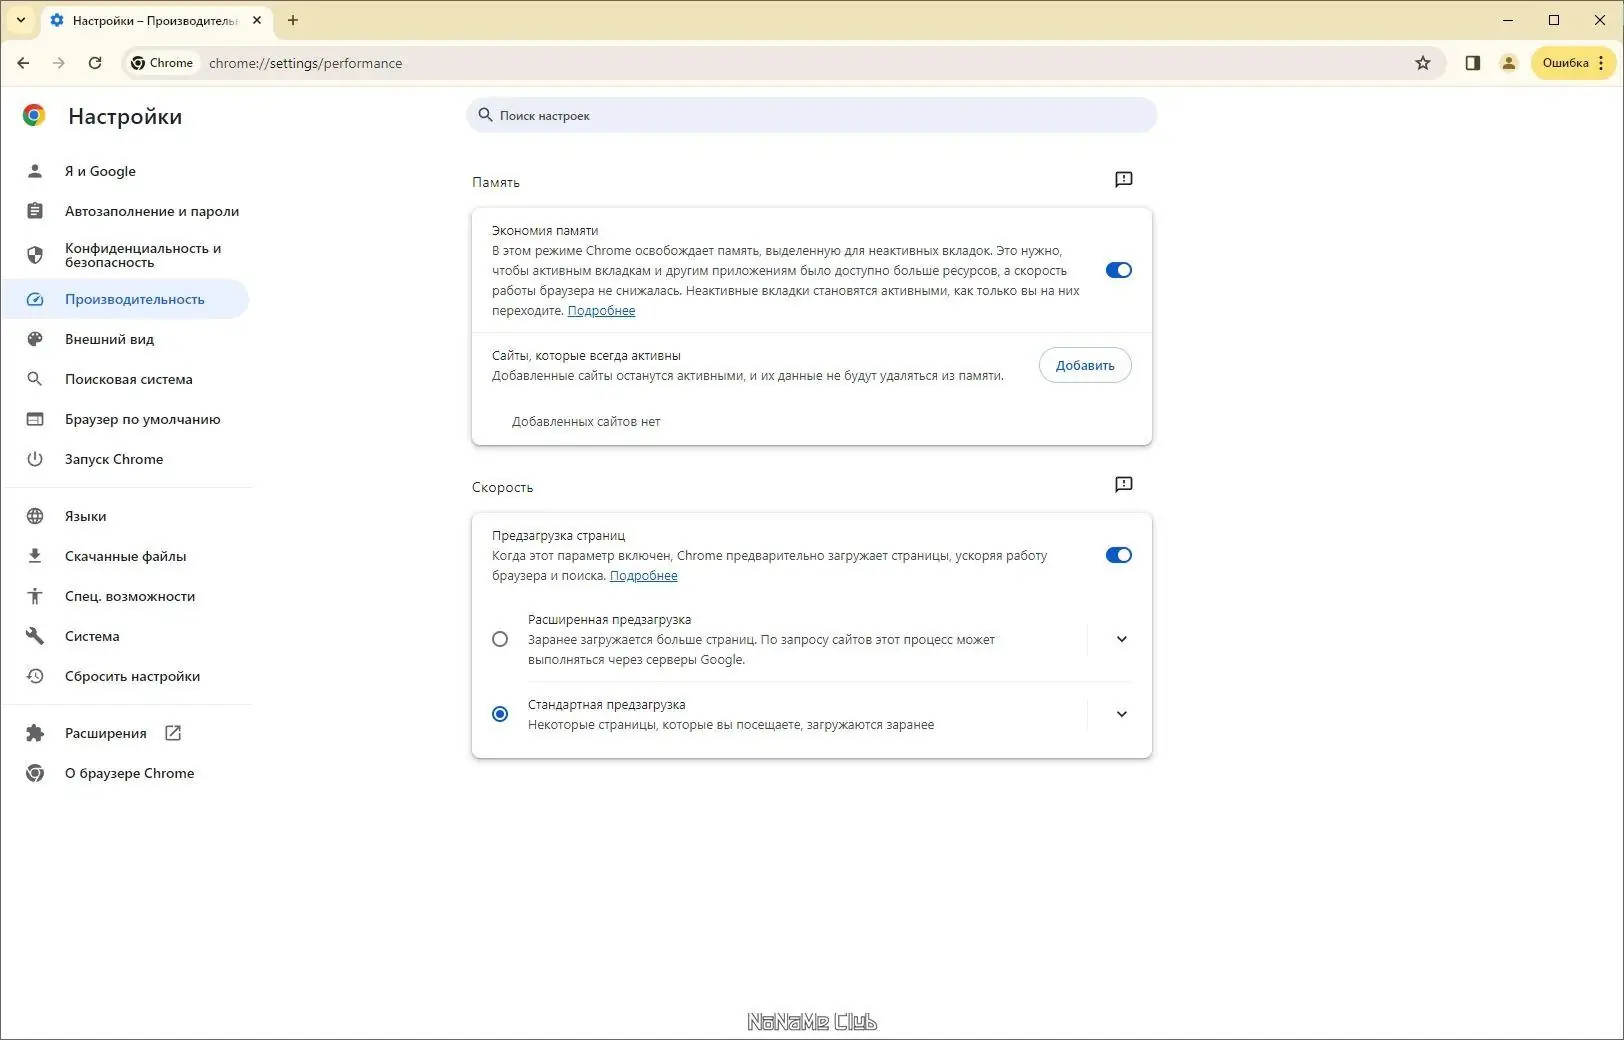
Task: Open Система settings section
Action: pos(126,636)
